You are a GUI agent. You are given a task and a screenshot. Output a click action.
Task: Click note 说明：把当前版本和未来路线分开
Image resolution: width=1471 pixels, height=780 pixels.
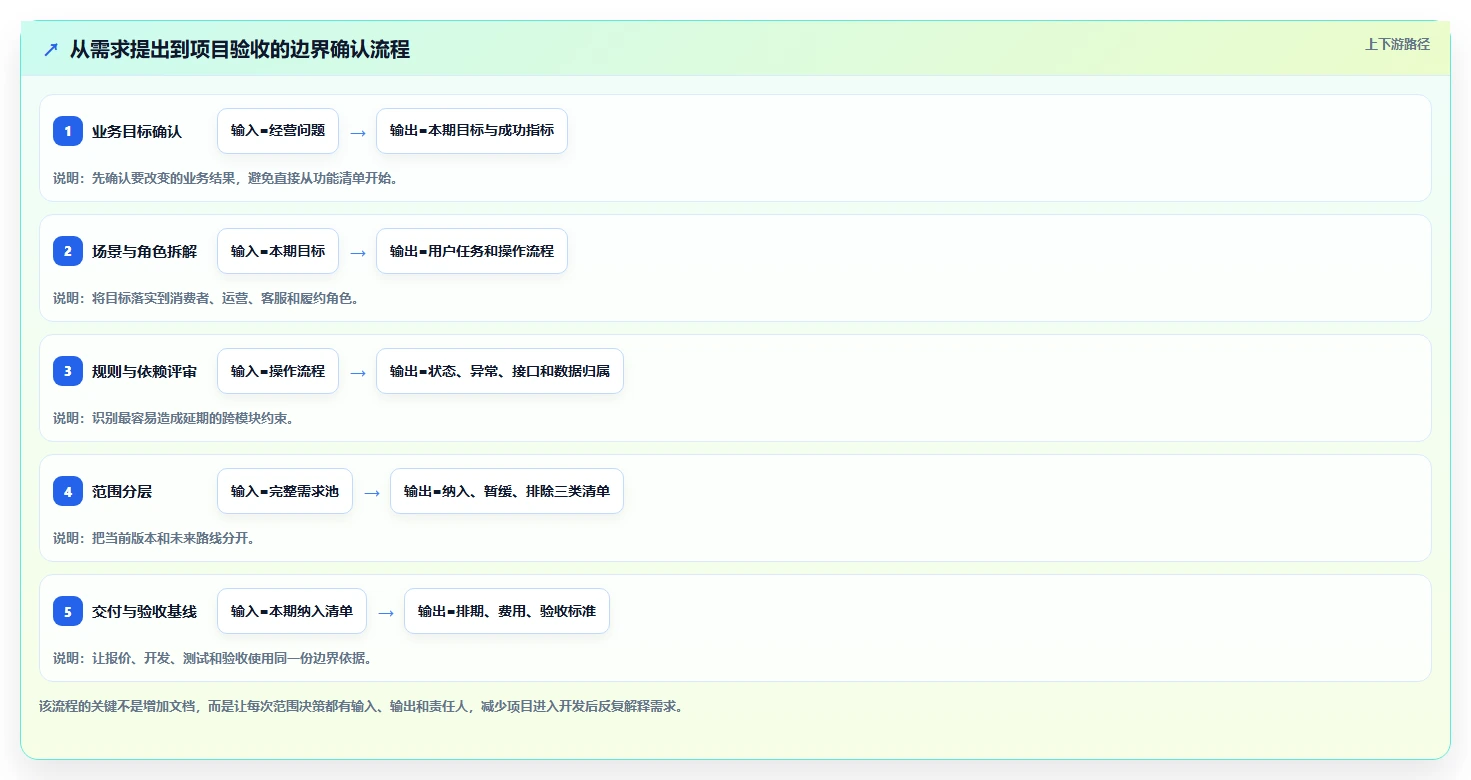pyautogui.click(x=154, y=538)
